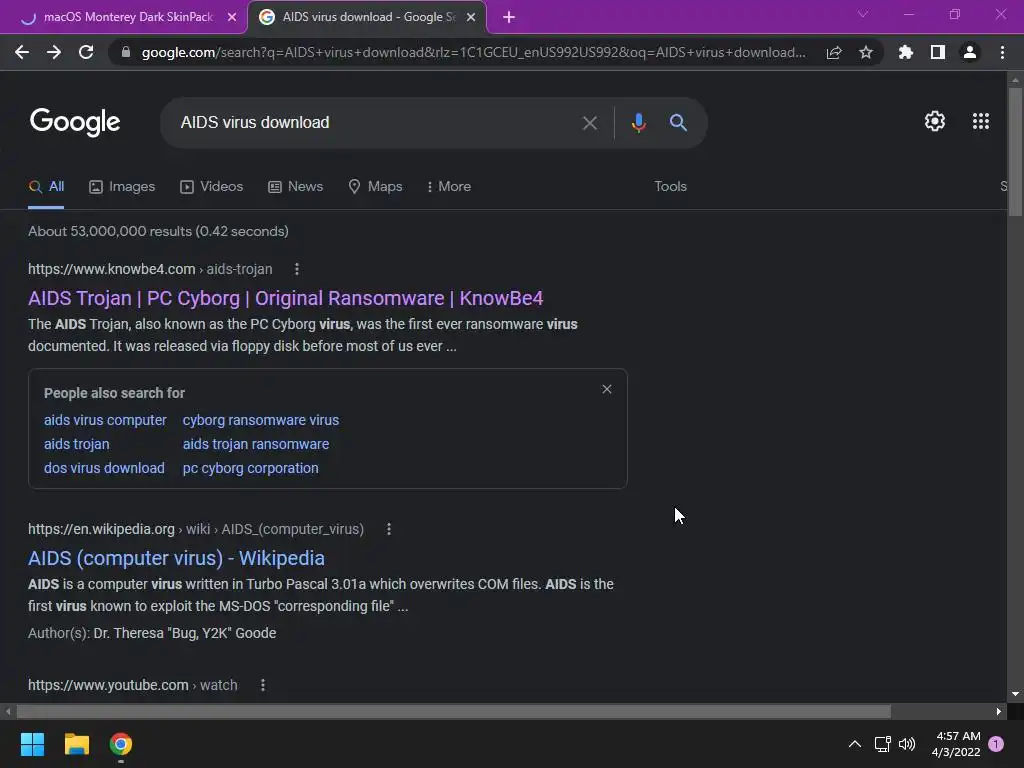1024x768 pixels.
Task: Open the Chrome profile avatar
Action: pos(970,52)
